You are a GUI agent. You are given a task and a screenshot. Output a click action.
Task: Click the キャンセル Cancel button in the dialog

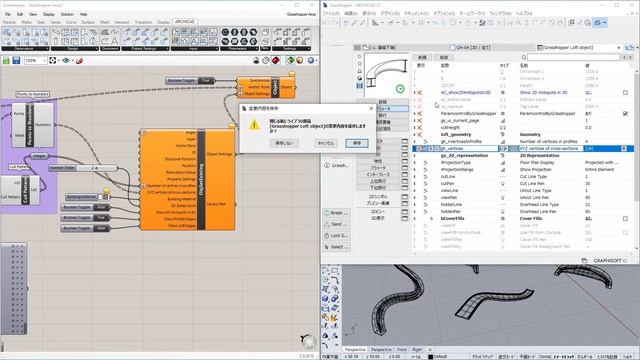coord(326,143)
